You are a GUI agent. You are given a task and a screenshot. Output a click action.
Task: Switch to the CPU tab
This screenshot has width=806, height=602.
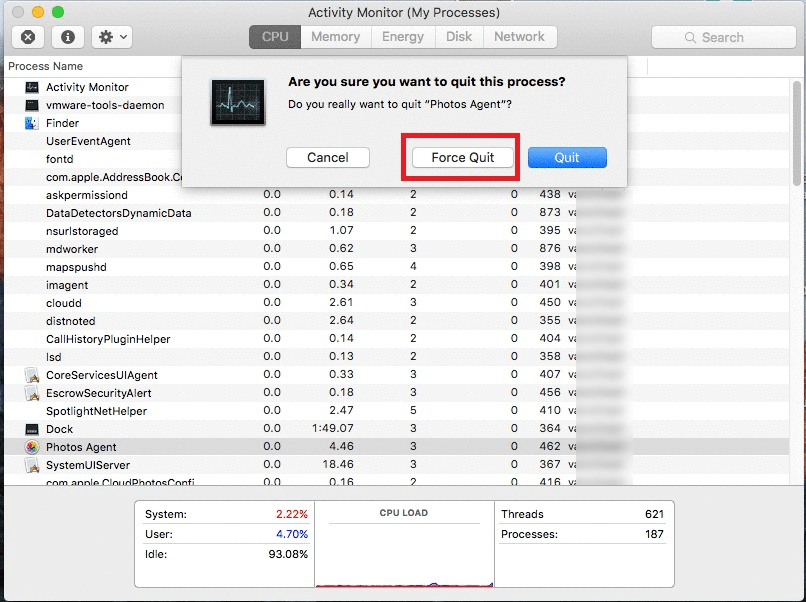pyautogui.click(x=275, y=37)
